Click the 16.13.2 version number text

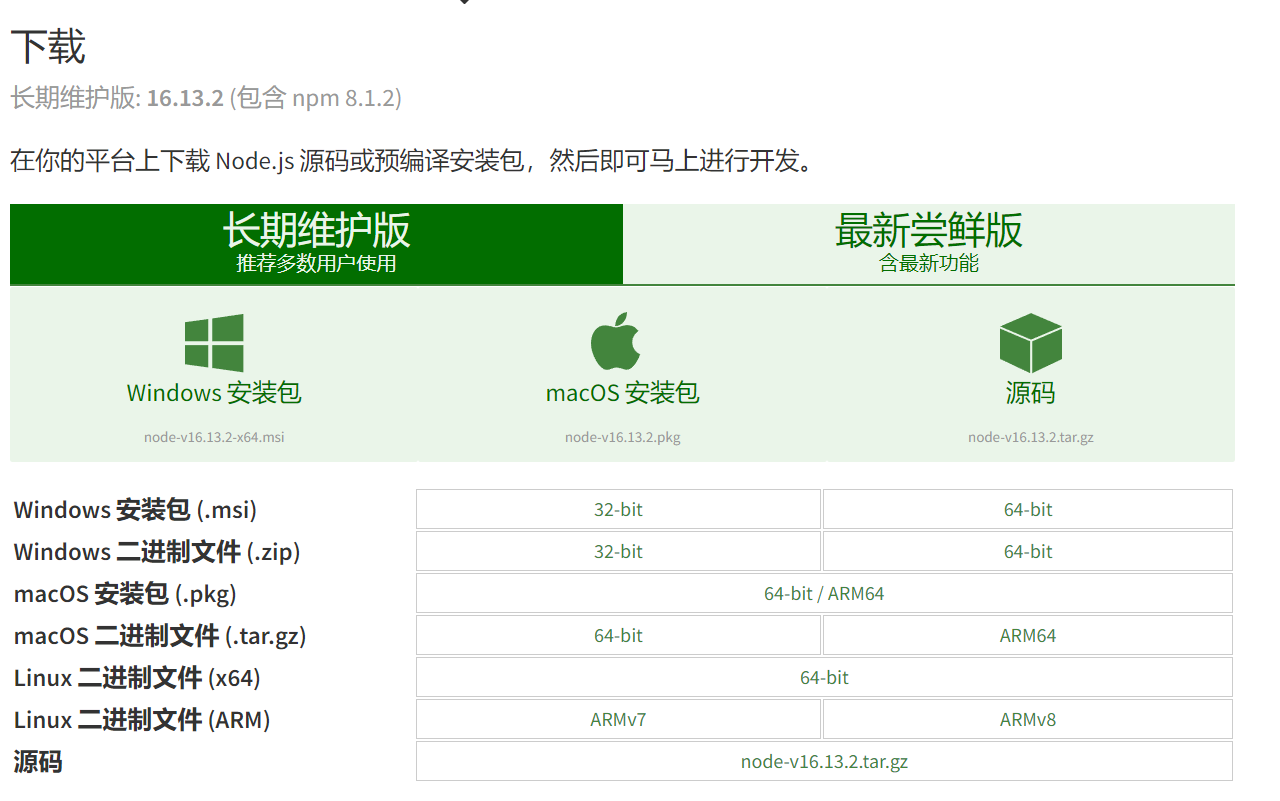185,98
